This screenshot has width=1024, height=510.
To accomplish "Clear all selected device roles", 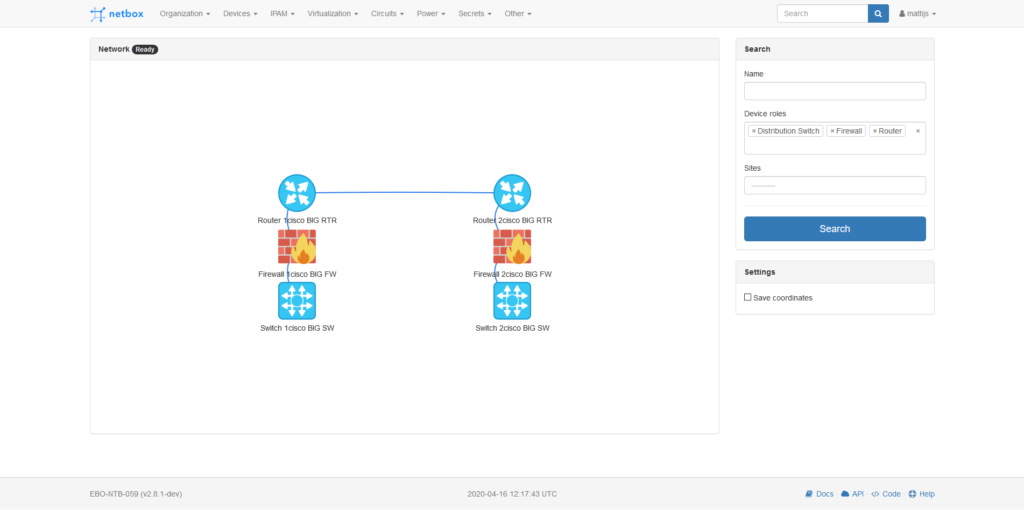I will [918, 131].
